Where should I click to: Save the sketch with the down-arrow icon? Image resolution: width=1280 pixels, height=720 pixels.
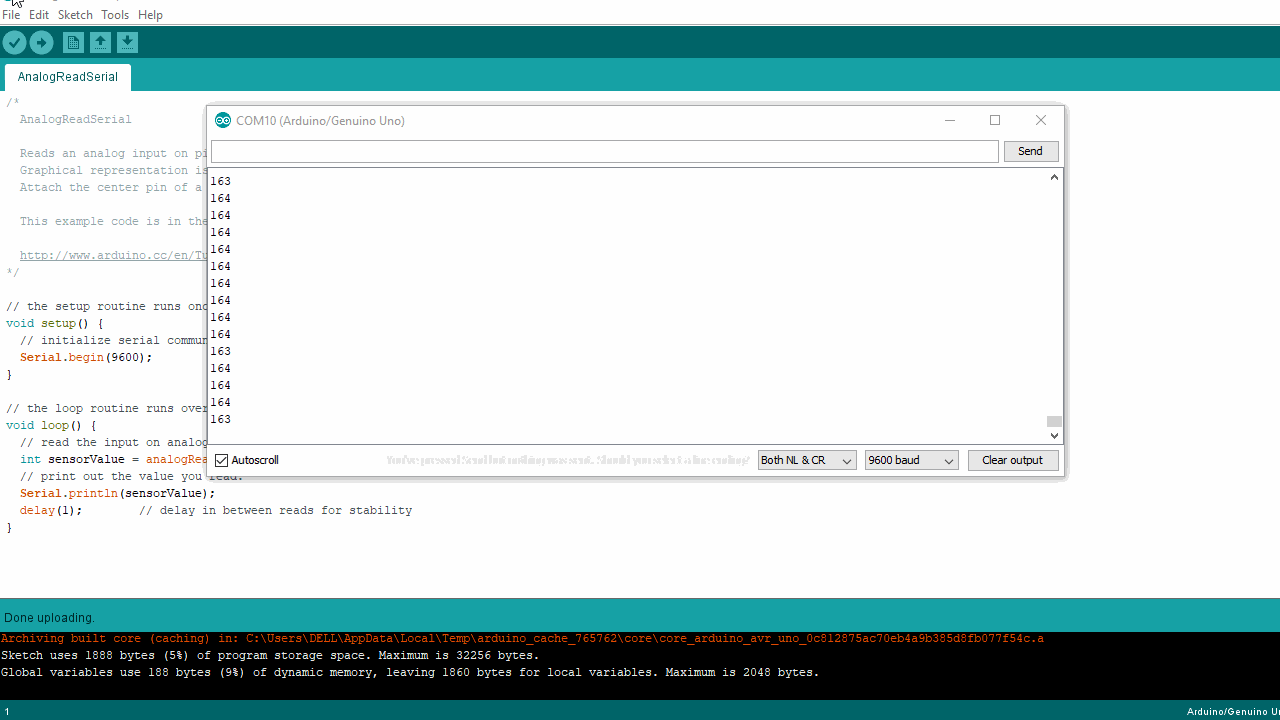[x=127, y=42]
